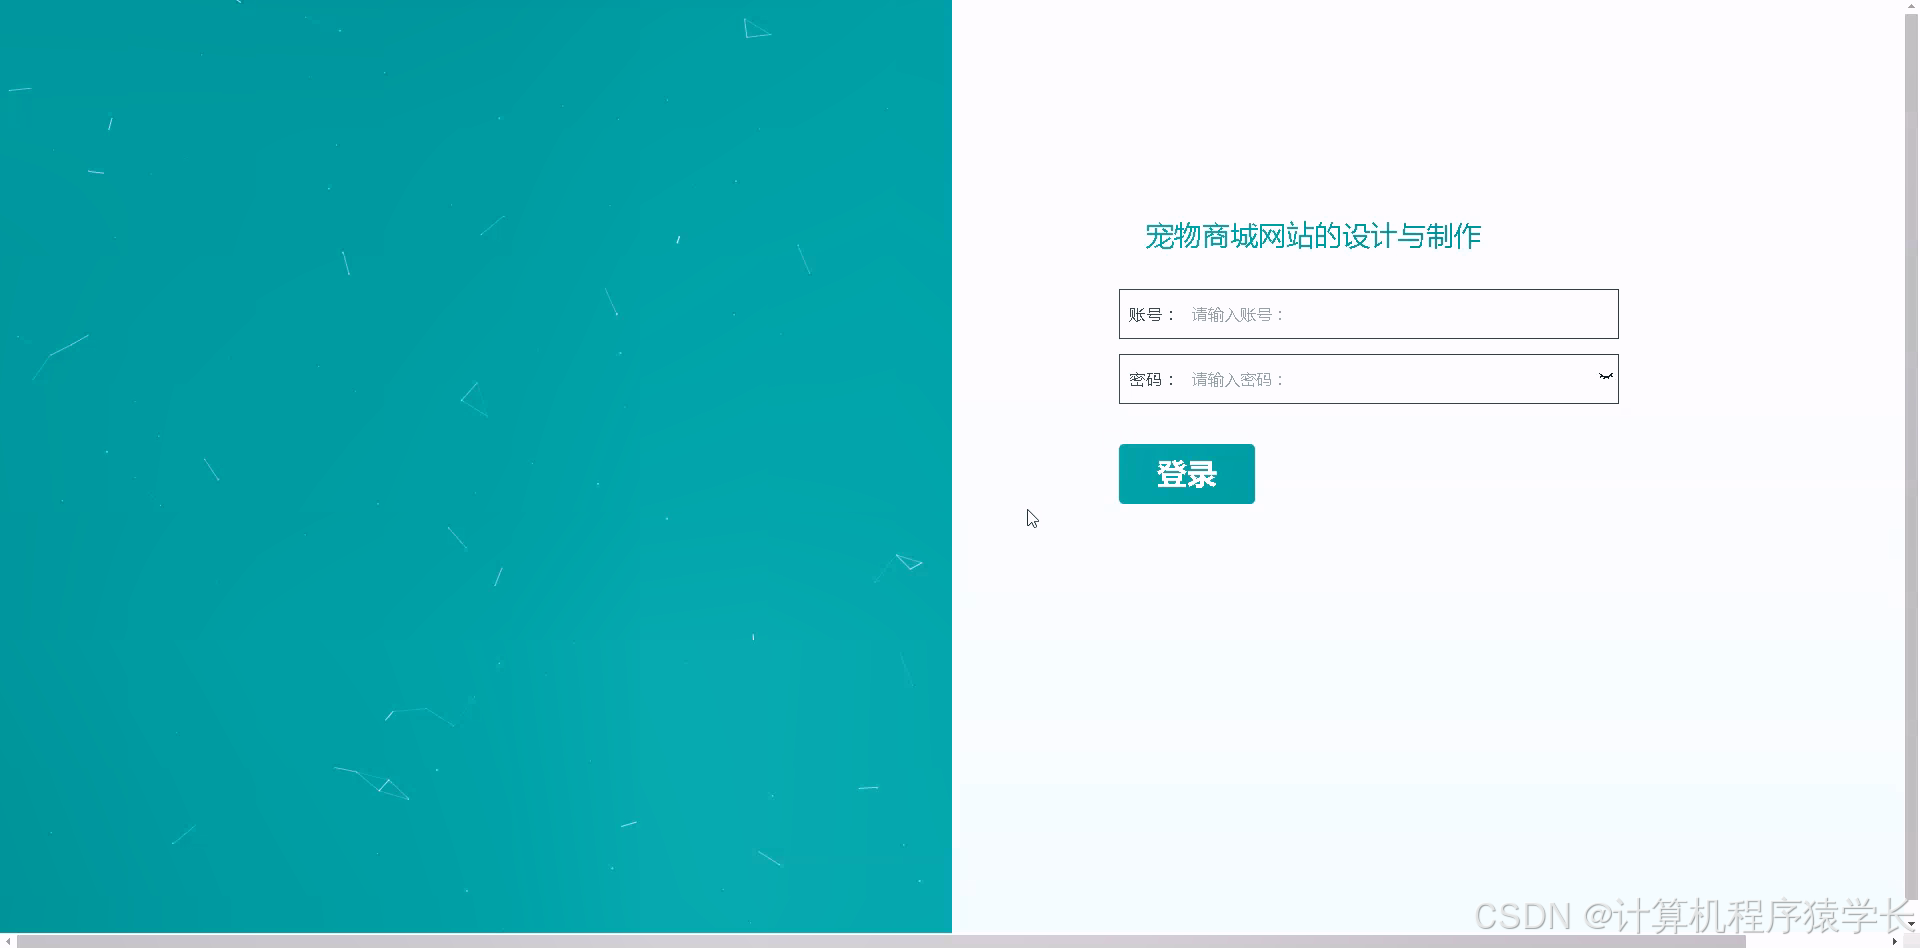Click the horizontal scrollbar thumb at bottom
This screenshot has height=948, width=1920.
[x=881, y=941]
